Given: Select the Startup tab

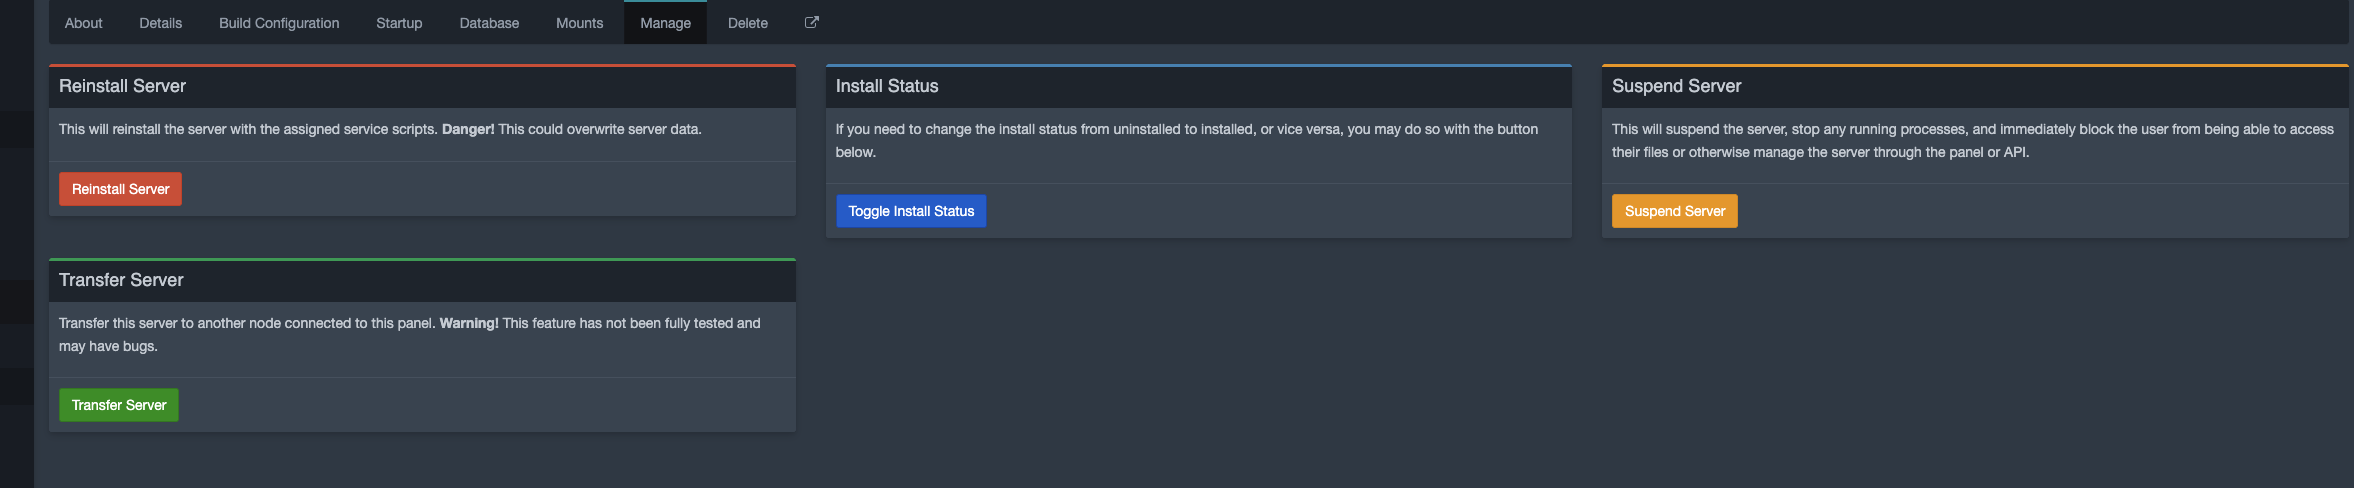Looking at the screenshot, I should tap(399, 23).
